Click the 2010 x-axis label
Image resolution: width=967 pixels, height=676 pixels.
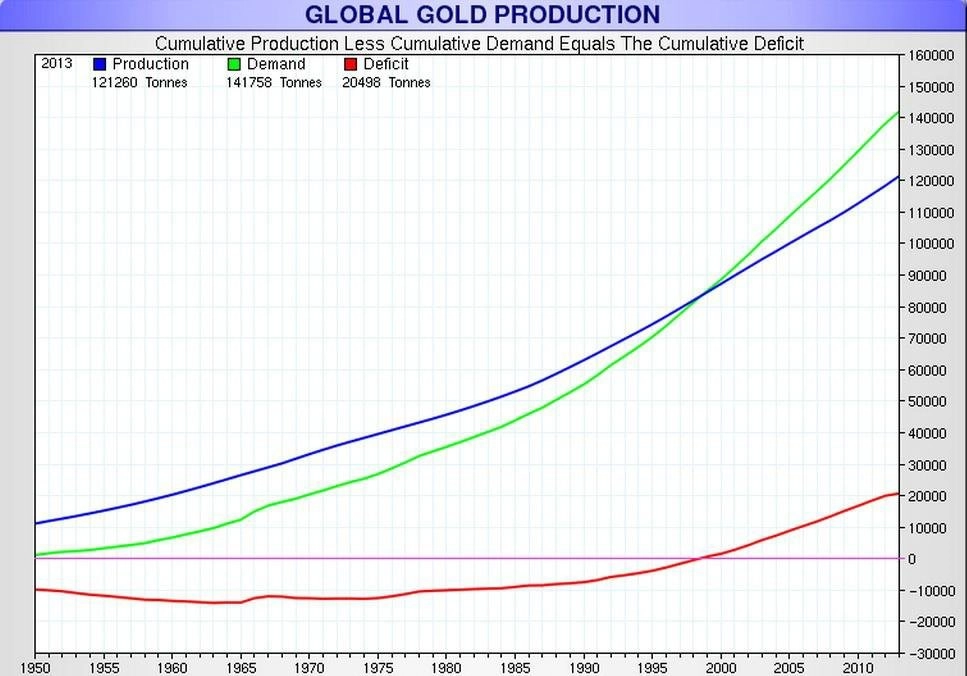tap(858, 668)
